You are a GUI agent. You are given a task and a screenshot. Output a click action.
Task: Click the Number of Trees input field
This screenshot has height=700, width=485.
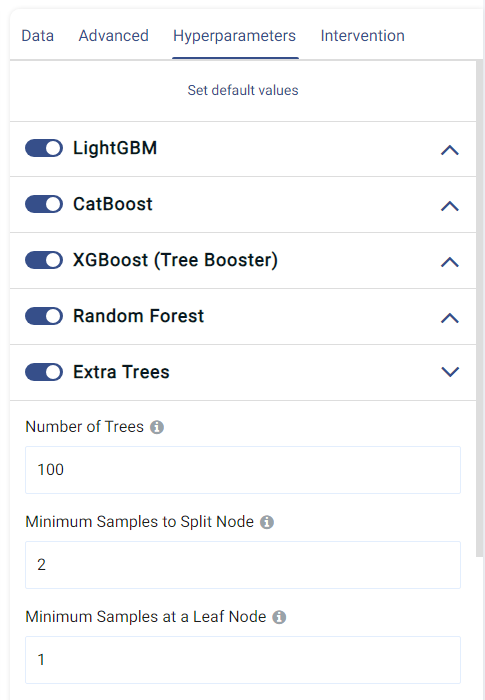[243, 470]
